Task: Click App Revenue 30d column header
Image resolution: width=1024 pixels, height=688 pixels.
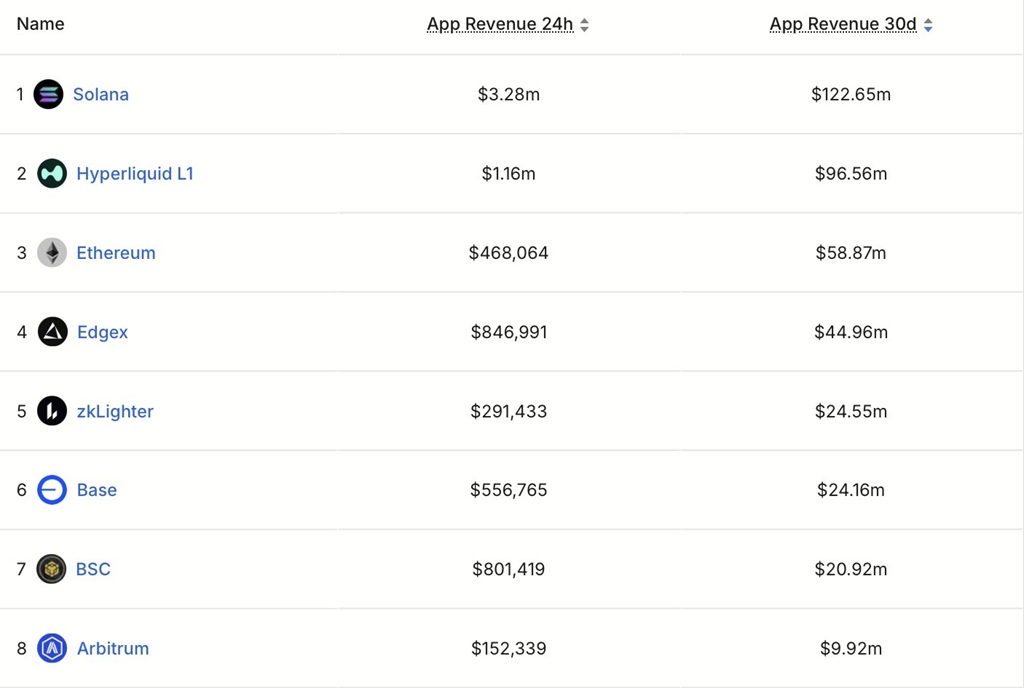Action: point(843,24)
